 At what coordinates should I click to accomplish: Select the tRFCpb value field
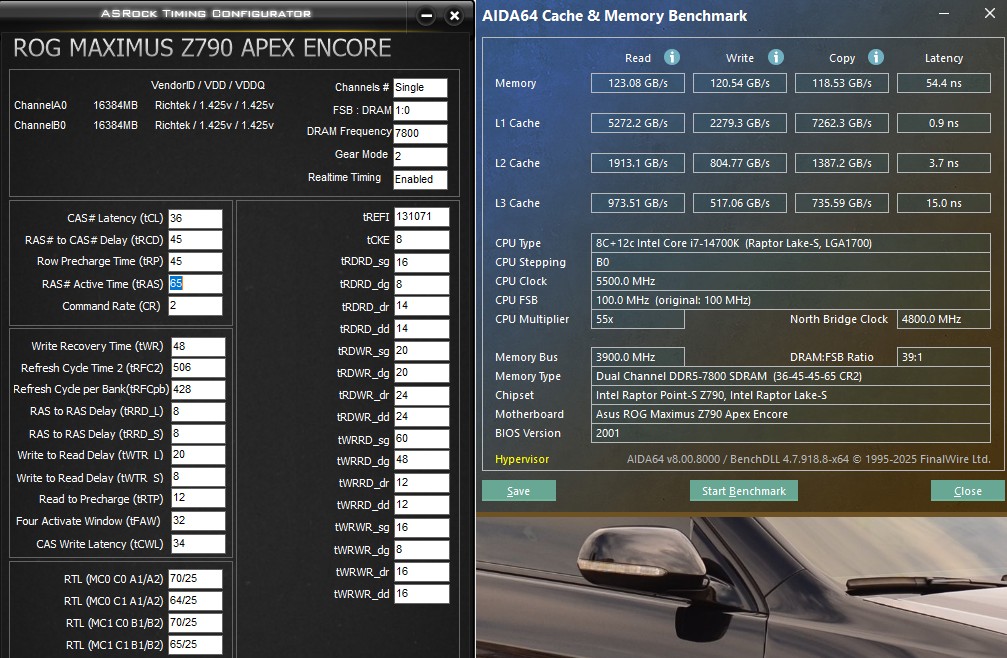click(x=198, y=390)
